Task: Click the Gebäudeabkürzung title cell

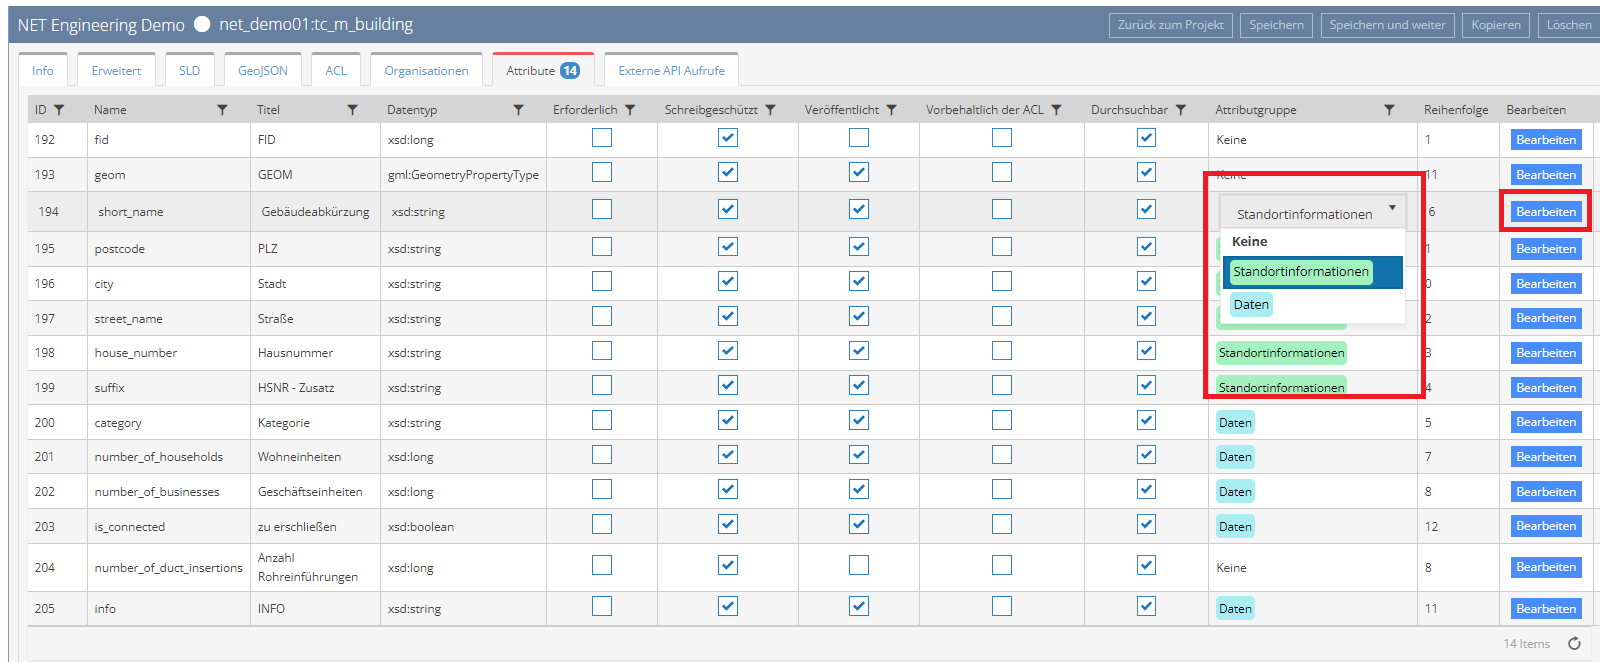Action: [x=315, y=212]
